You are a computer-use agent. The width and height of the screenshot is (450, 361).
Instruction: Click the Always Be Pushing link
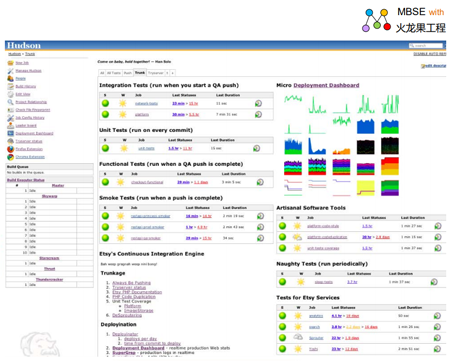pyautogui.click(x=131, y=283)
